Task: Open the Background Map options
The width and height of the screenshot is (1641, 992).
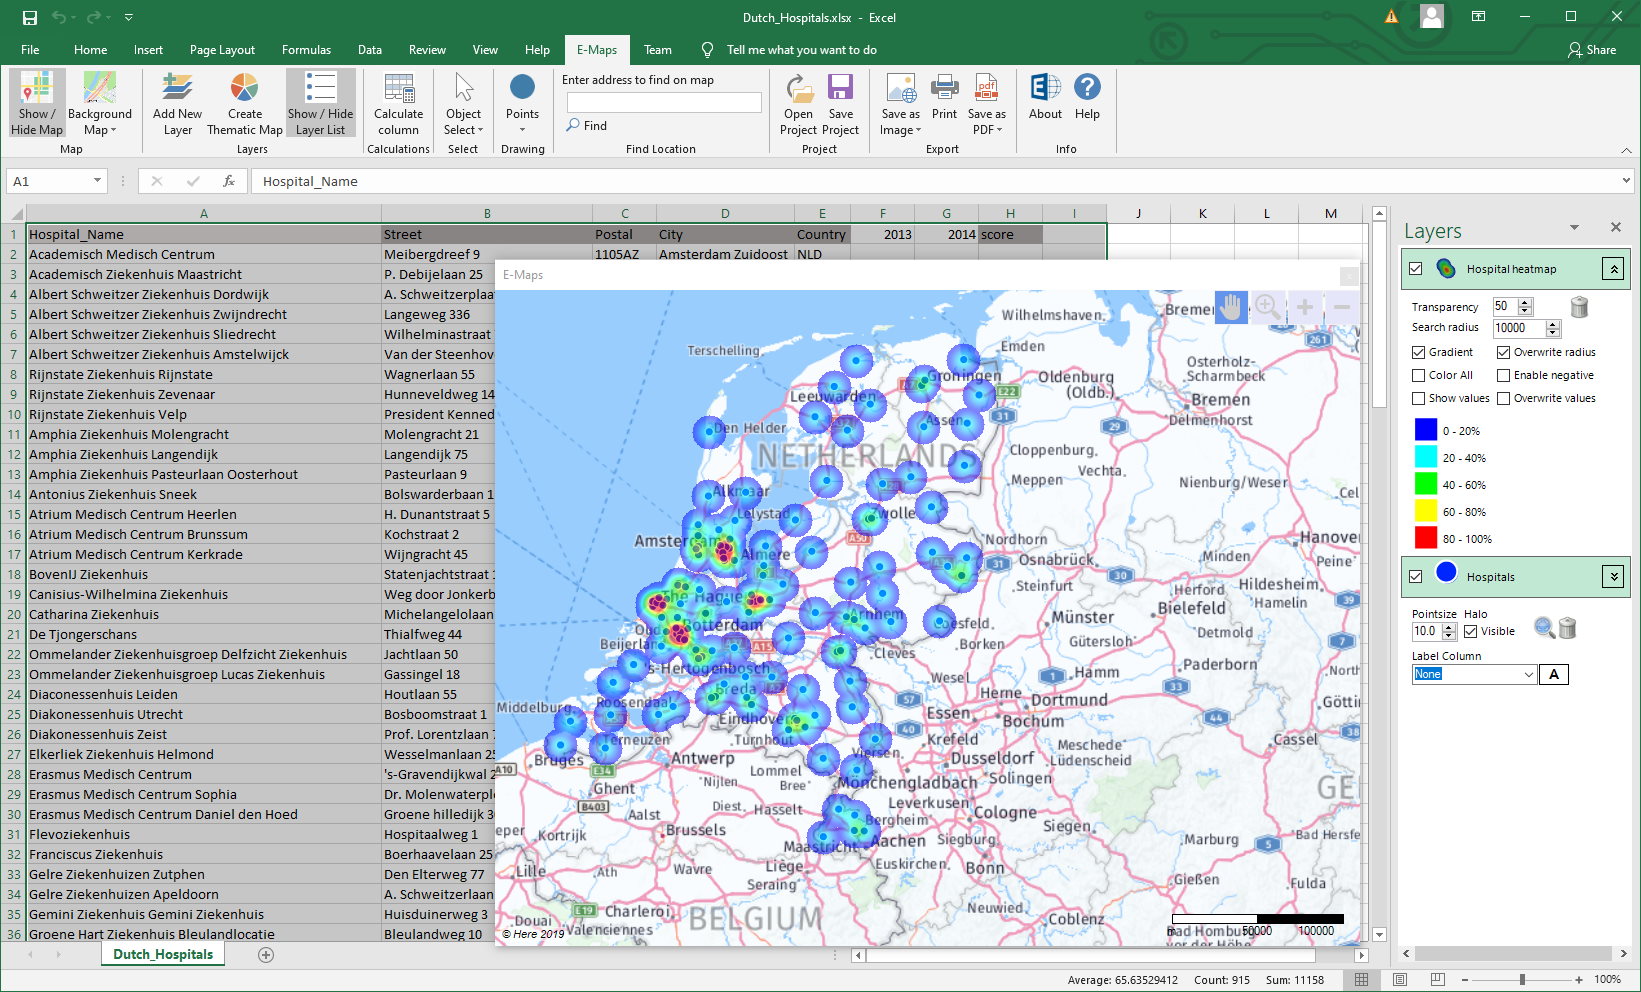Action: pos(99,103)
